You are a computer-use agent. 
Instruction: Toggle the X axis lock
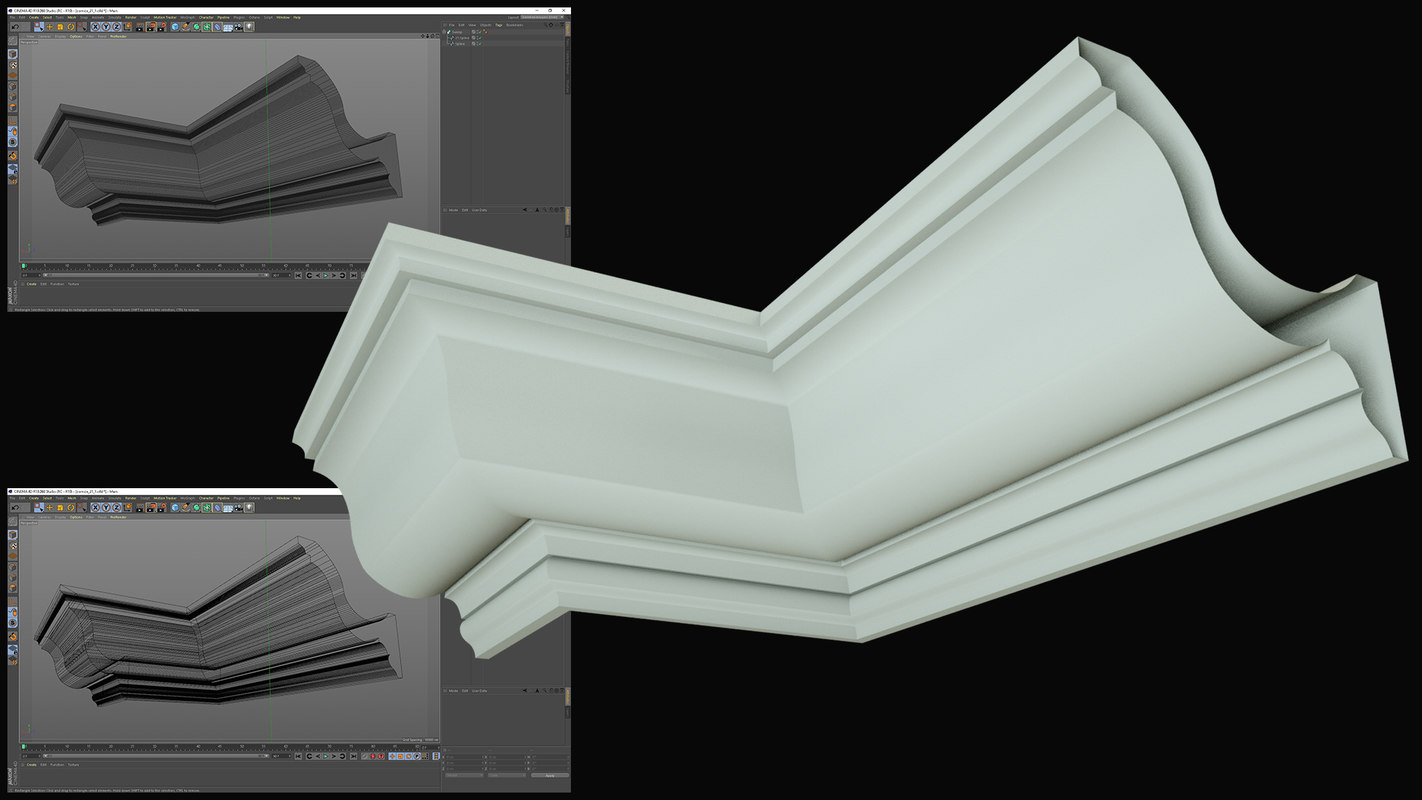95,28
